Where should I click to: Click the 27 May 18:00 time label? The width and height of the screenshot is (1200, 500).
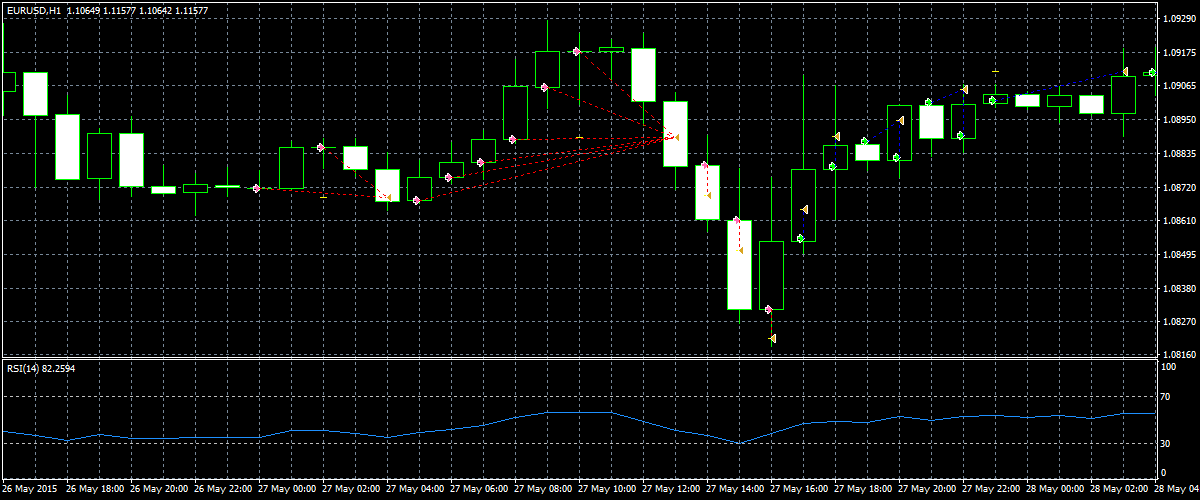point(865,490)
